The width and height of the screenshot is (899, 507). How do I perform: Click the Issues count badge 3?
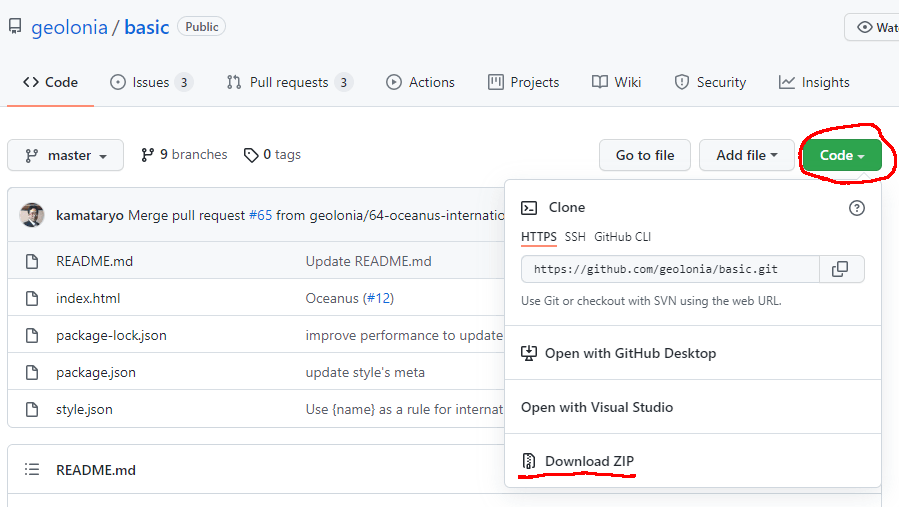pos(184,83)
